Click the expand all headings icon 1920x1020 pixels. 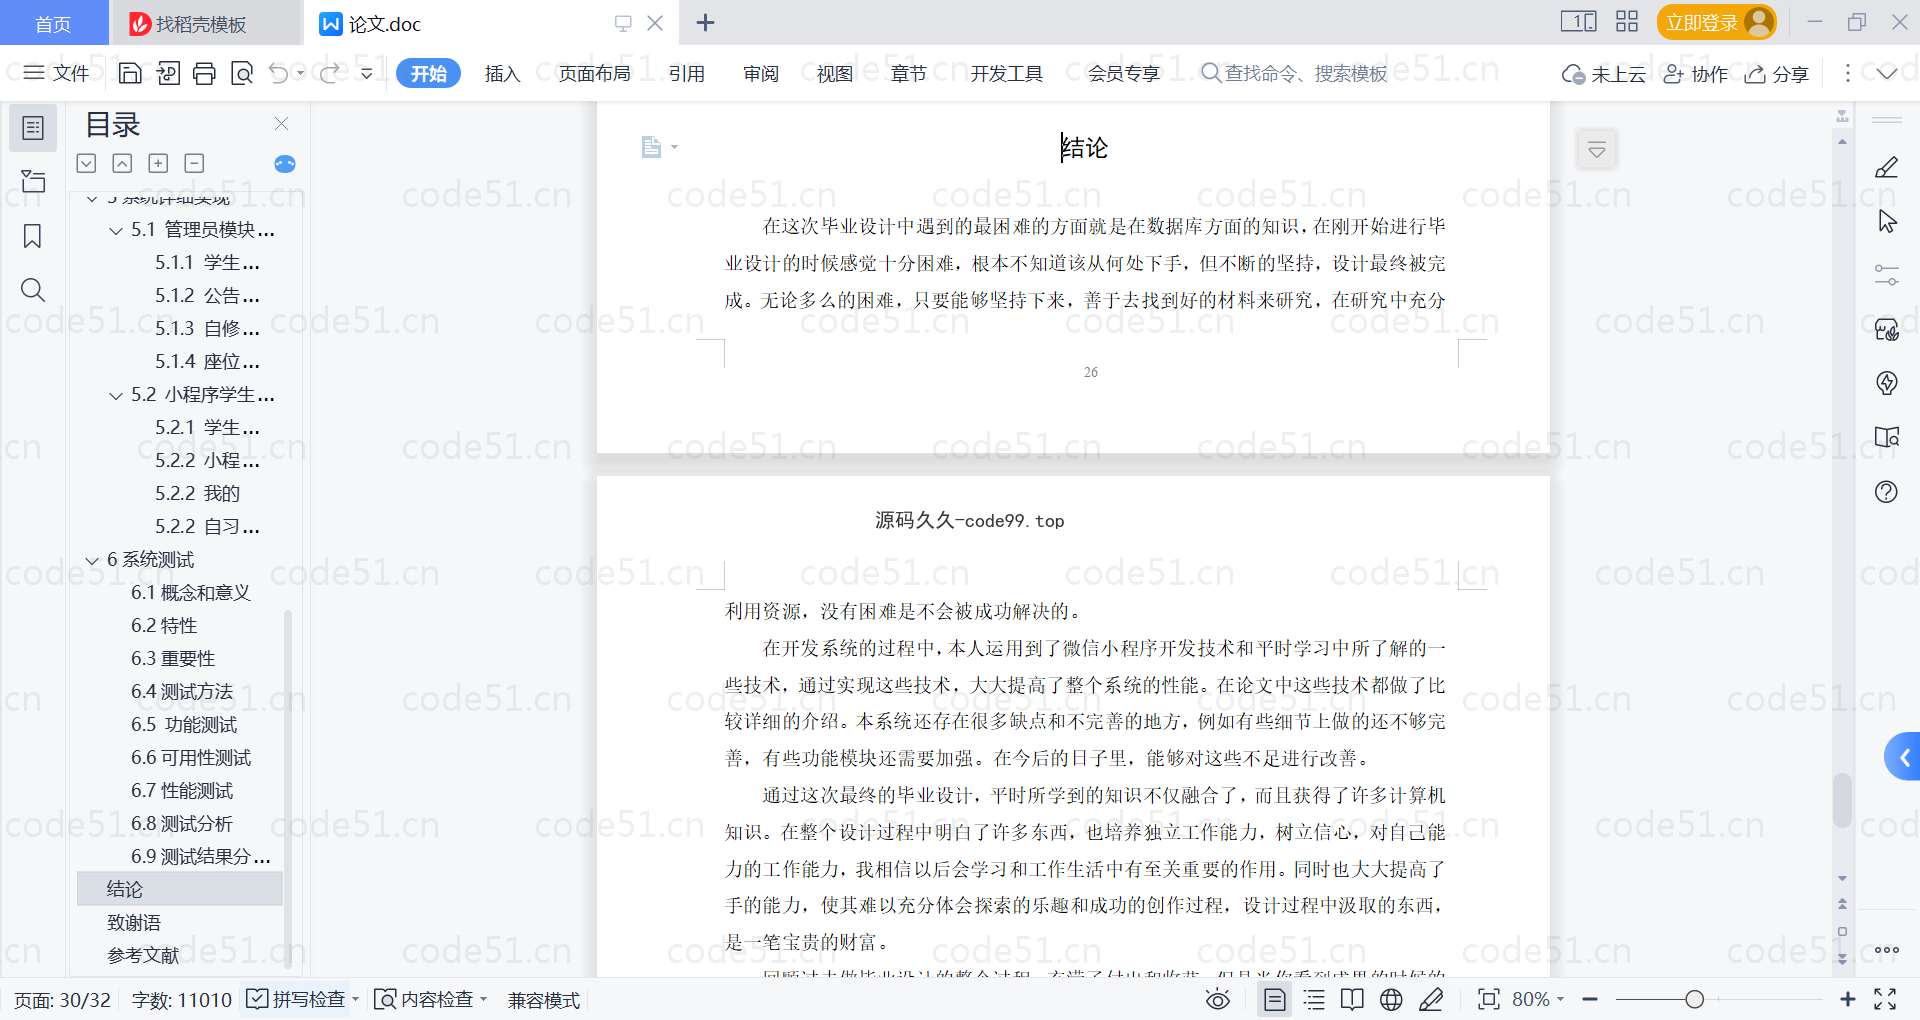[86, 163]
